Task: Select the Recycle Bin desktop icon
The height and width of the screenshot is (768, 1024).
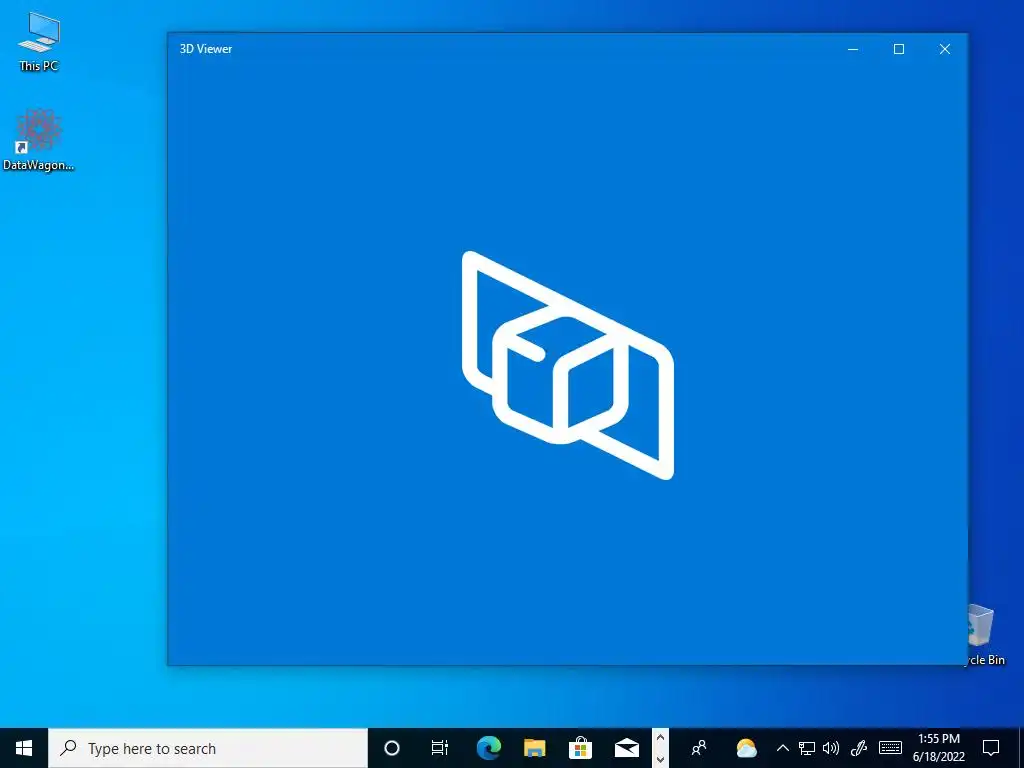Action: 983,634
